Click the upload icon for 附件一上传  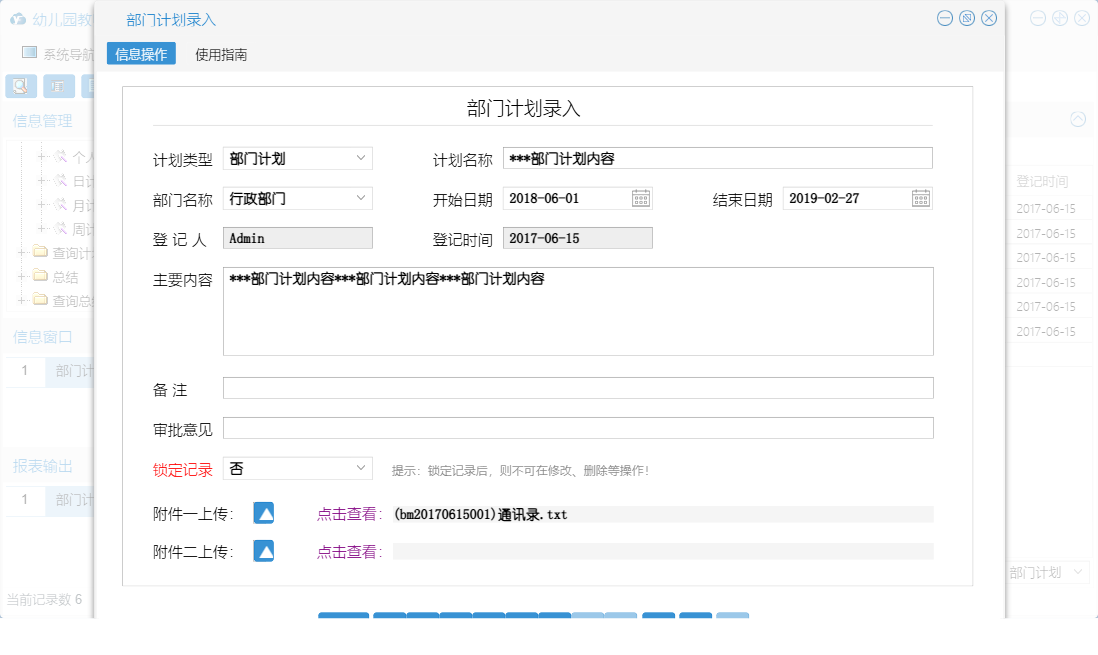pyautogui.click(x=263, y=514)
